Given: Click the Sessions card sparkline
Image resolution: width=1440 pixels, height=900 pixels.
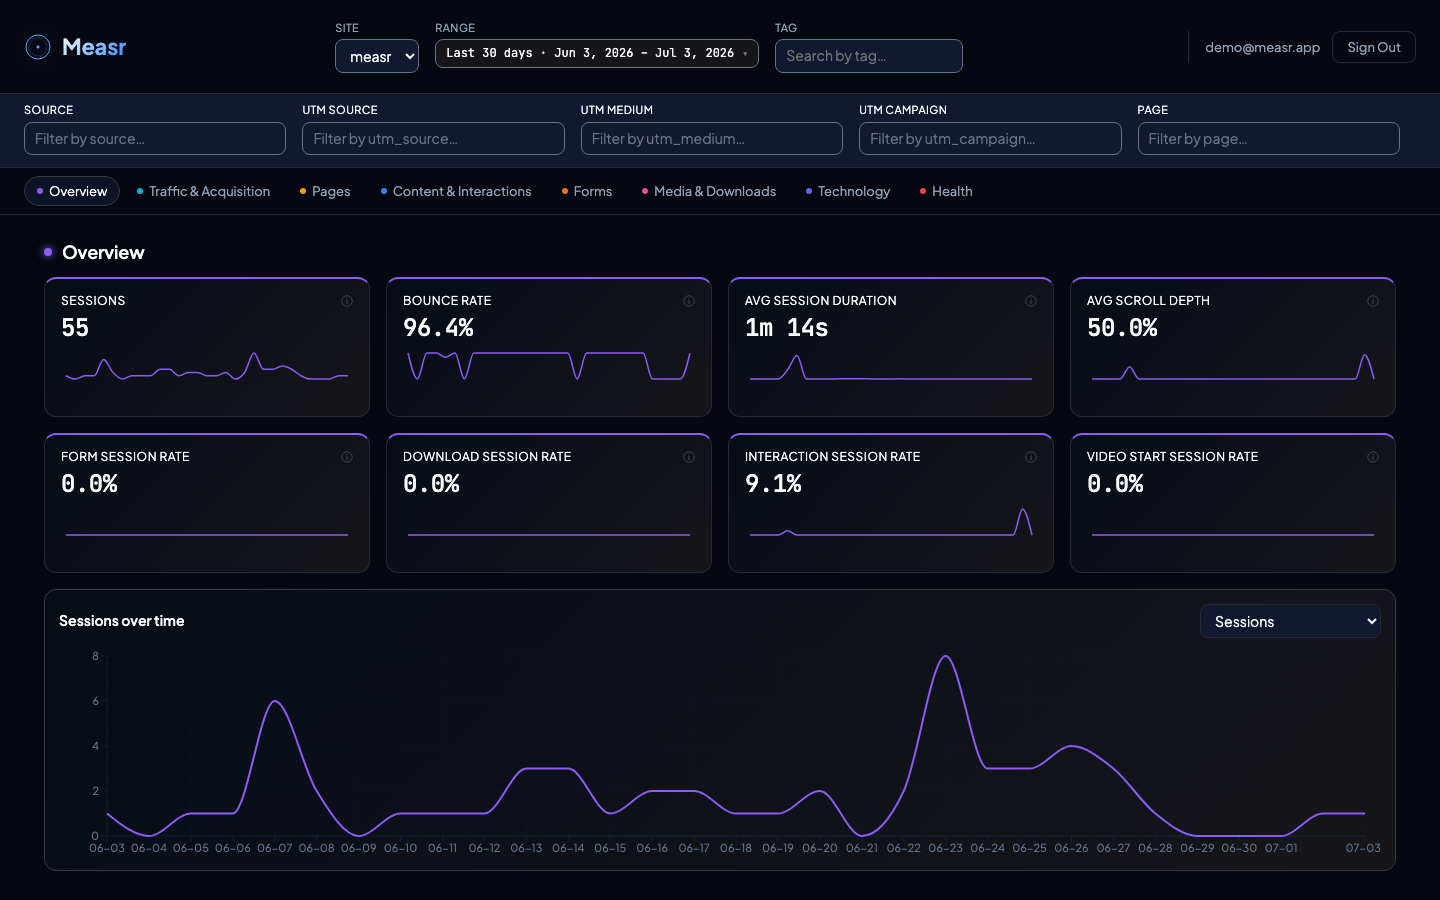Looking at the screenshot, I should pyautogui.click(x=207, y=367).
